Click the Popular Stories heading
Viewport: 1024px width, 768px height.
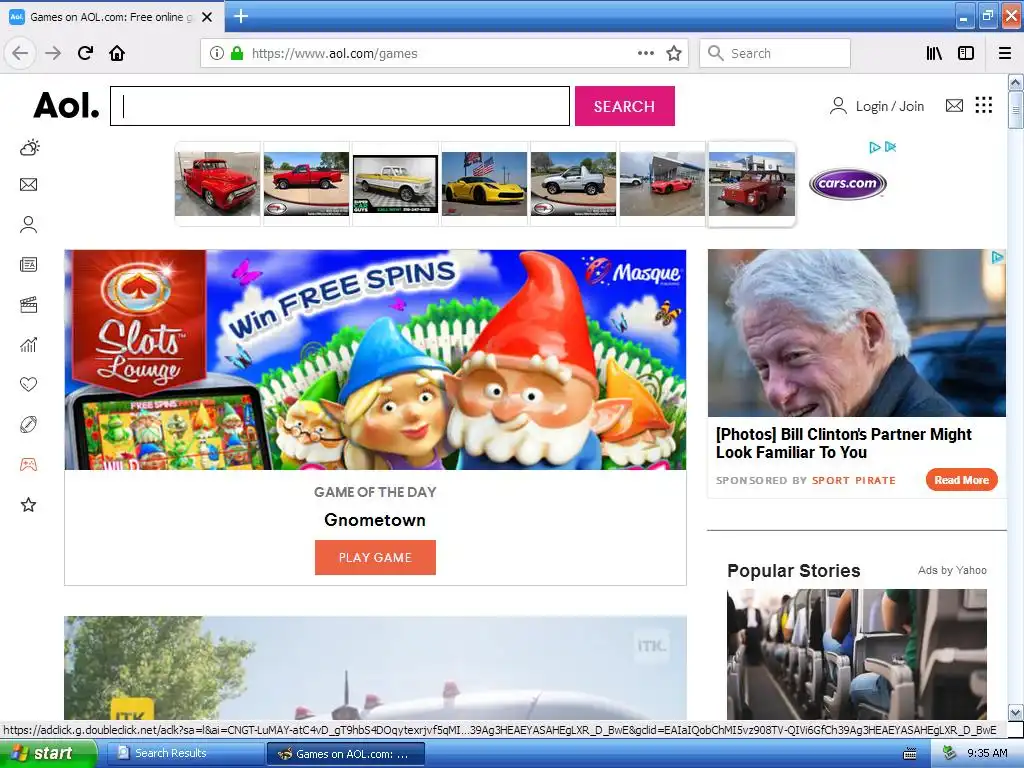click(793, 571)
